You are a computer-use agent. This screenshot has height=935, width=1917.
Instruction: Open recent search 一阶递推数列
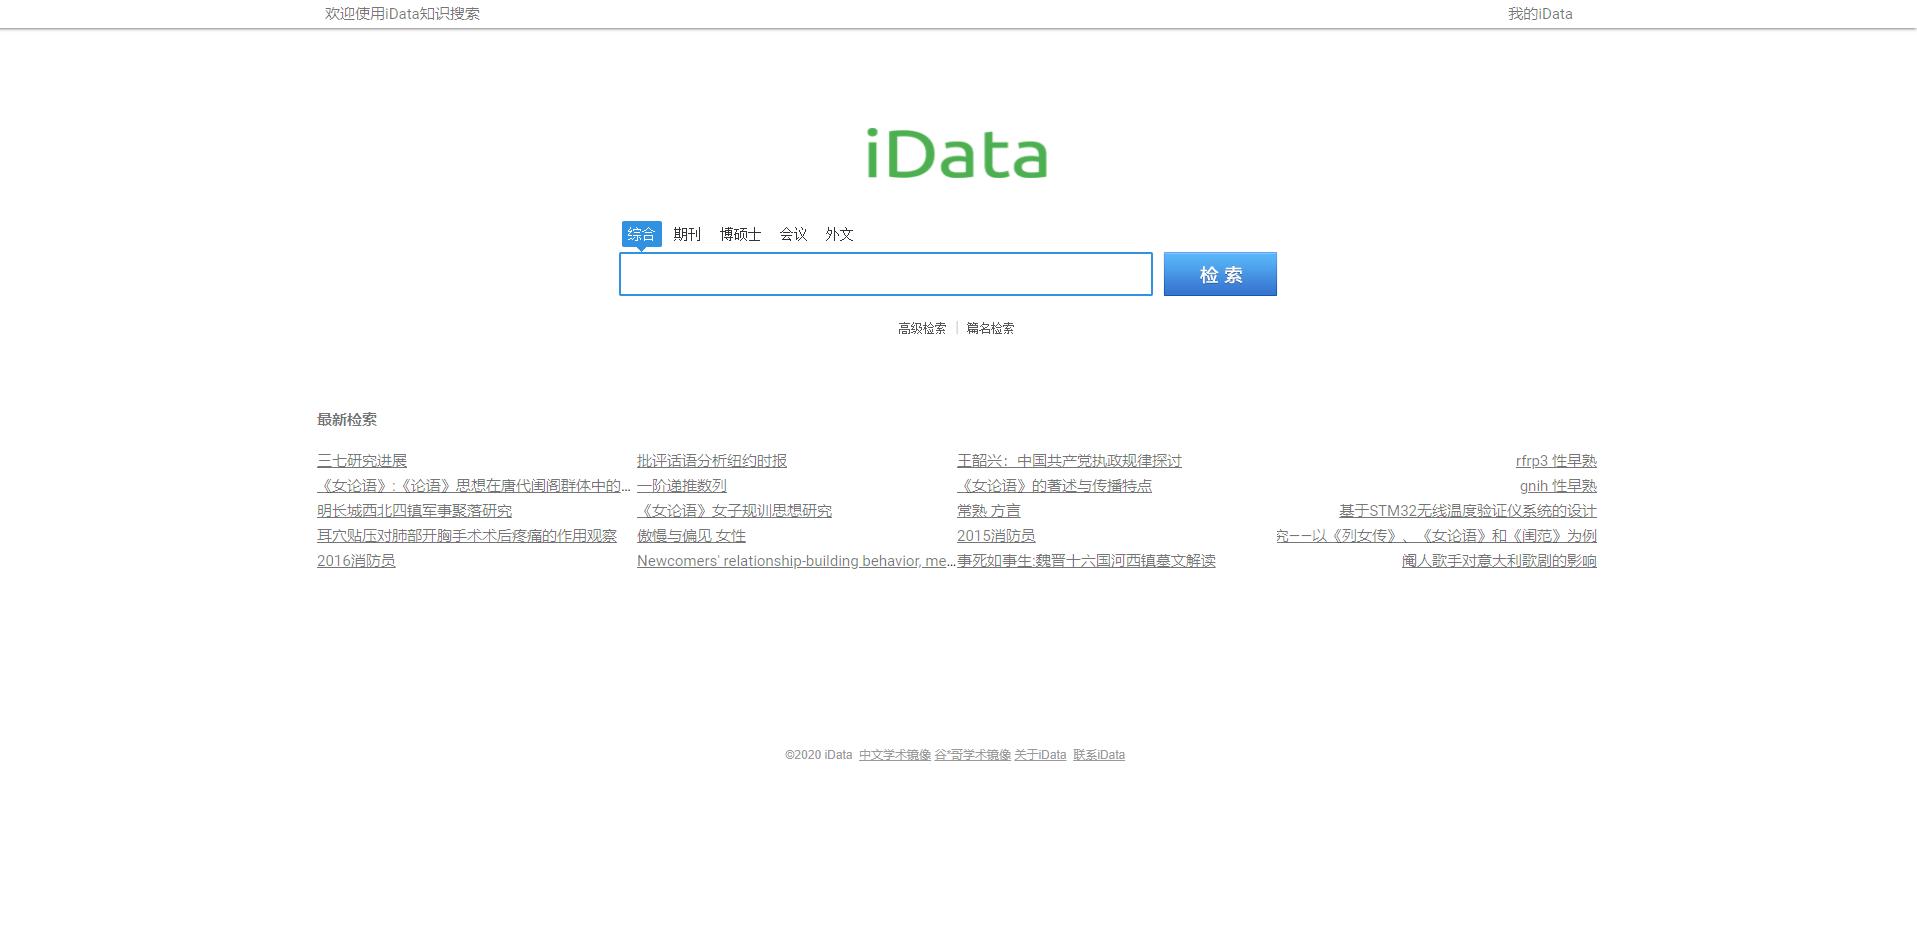click(681, 485)
